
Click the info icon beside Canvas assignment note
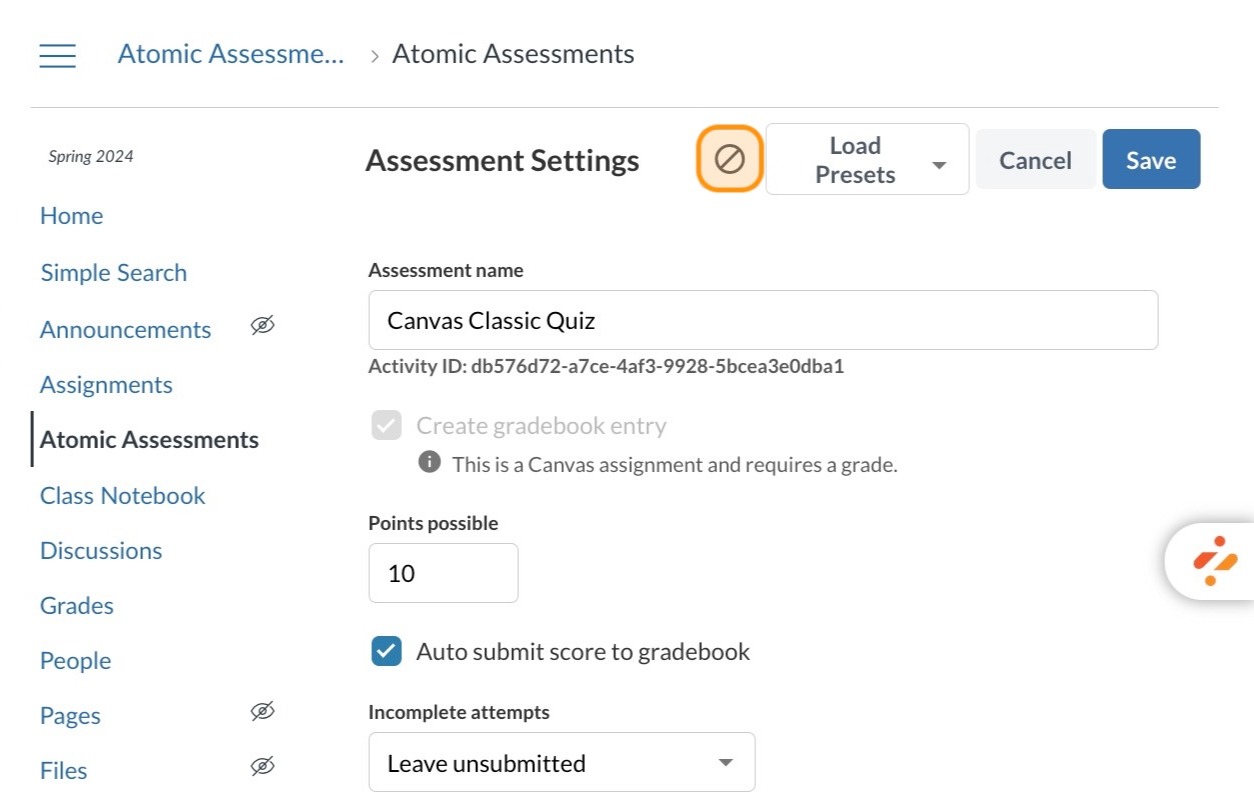[x=429, y=462]
